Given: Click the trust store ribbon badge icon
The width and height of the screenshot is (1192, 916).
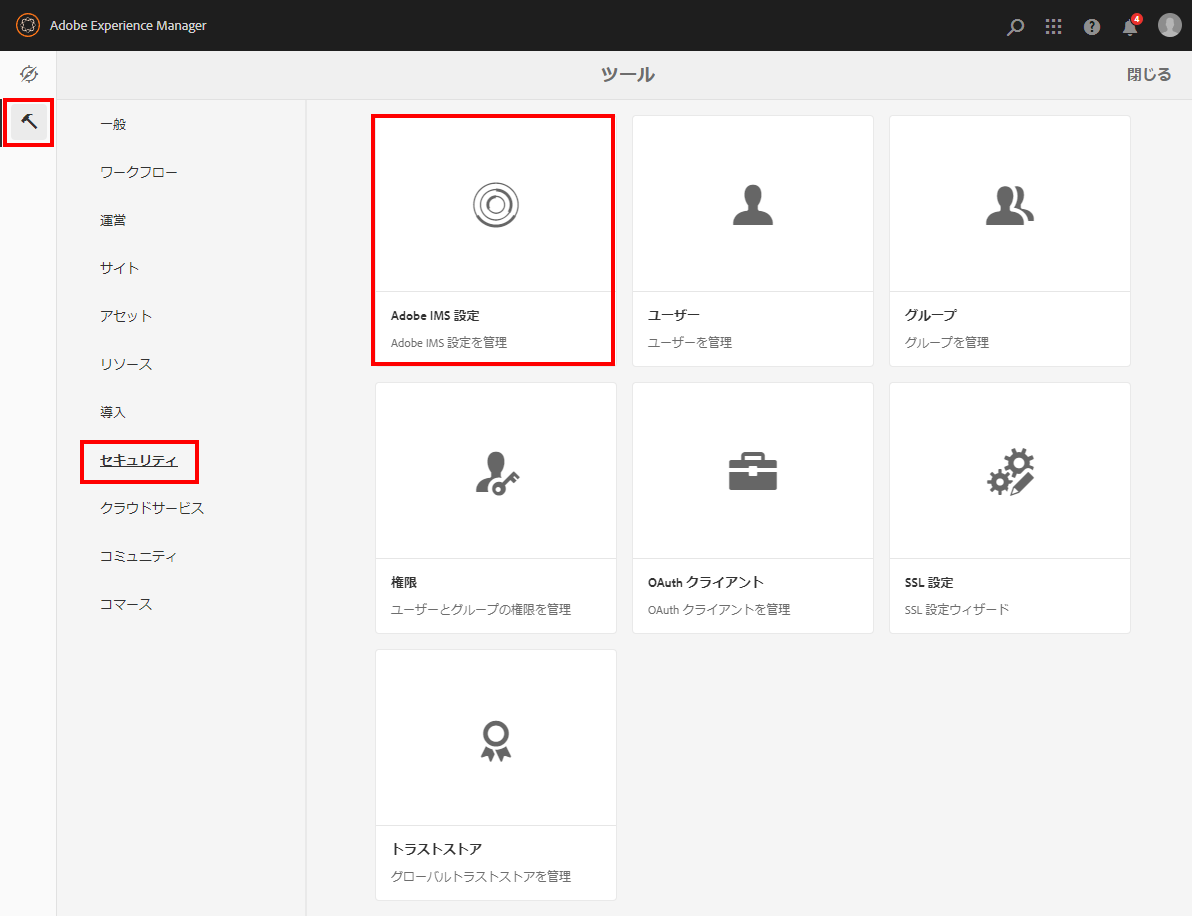Looking at the screenshot, I should 496,740.
